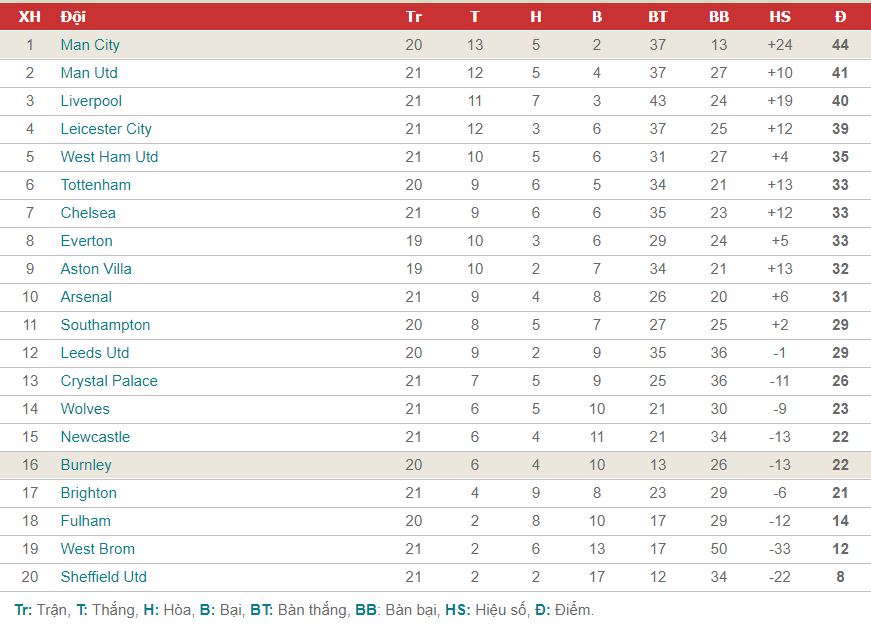This screenshot has height=639, width=871.
Task: Select Leicester City in the table
Action: [x=106, y=129]
